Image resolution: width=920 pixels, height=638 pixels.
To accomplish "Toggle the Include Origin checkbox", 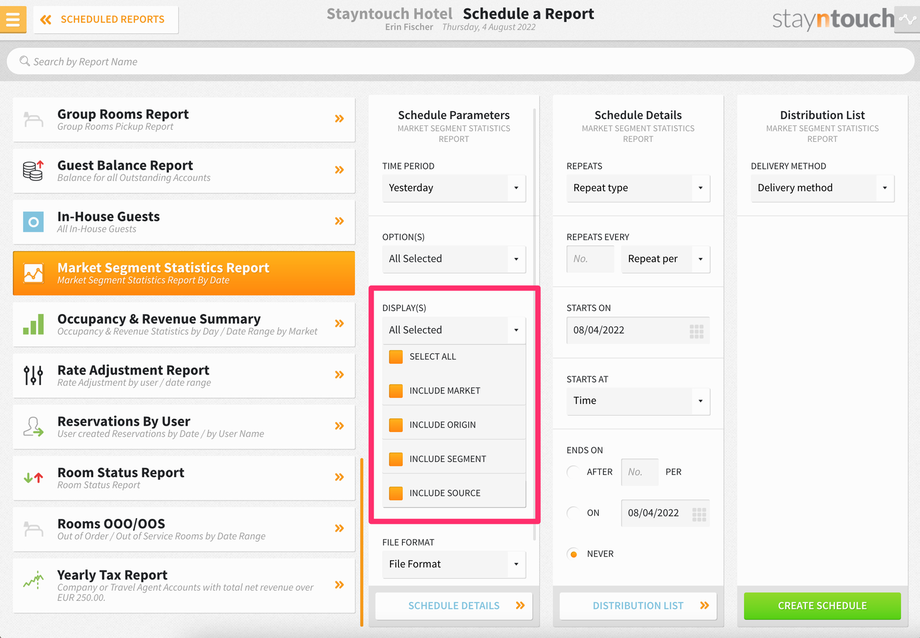I will click(396, 425).
